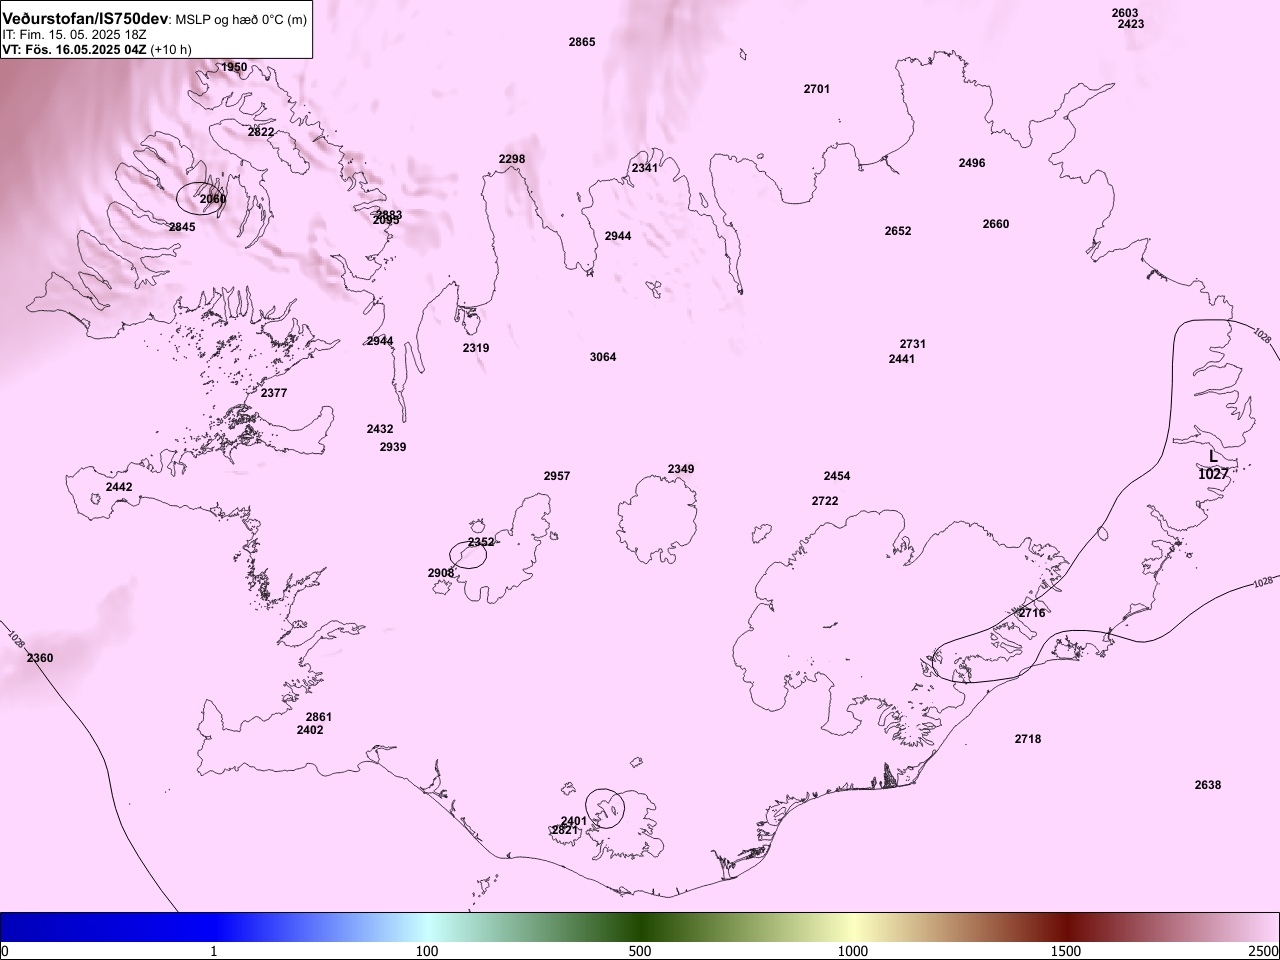
Task: Click the value 2652
Action: (898, 231)
